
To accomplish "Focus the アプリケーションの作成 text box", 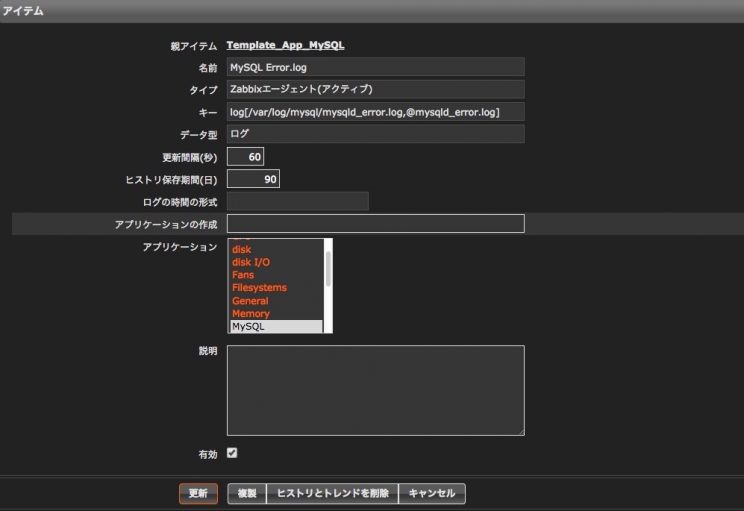I will click(x=375, y=224).
